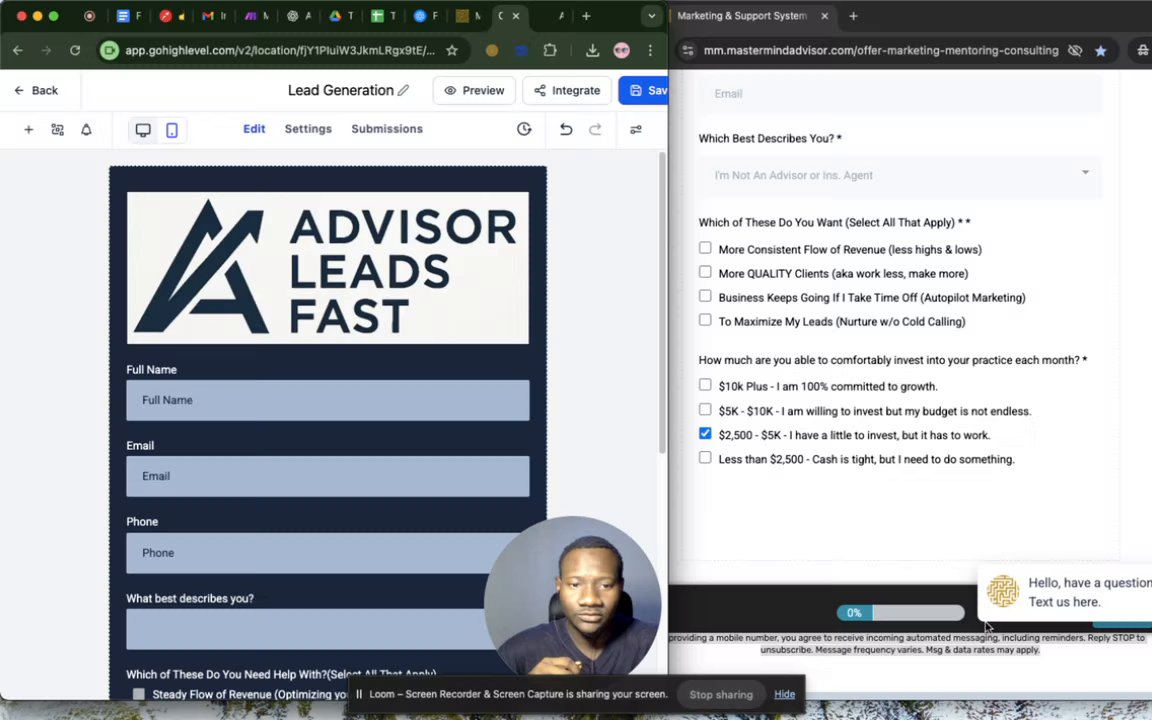This screenshot has width=1152, height=720.
Task: Click the Advisor Leads Fast logo image
Action: coord(328,267)
